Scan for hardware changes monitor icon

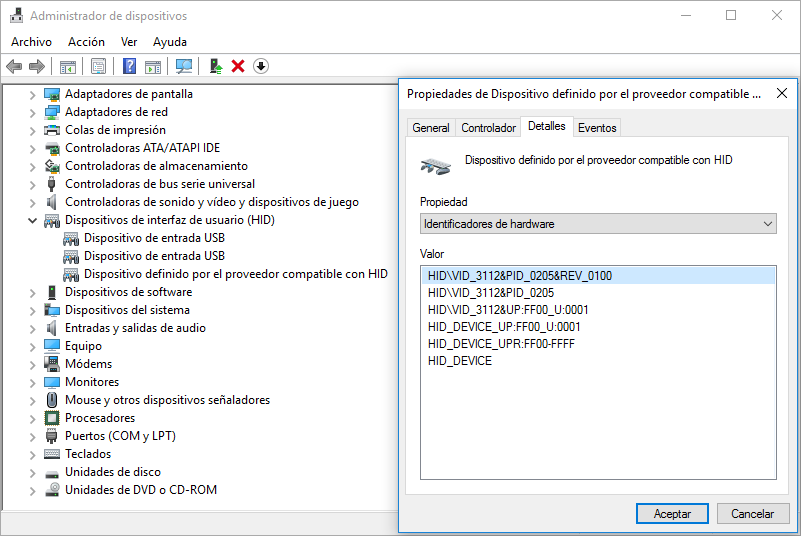184,66
